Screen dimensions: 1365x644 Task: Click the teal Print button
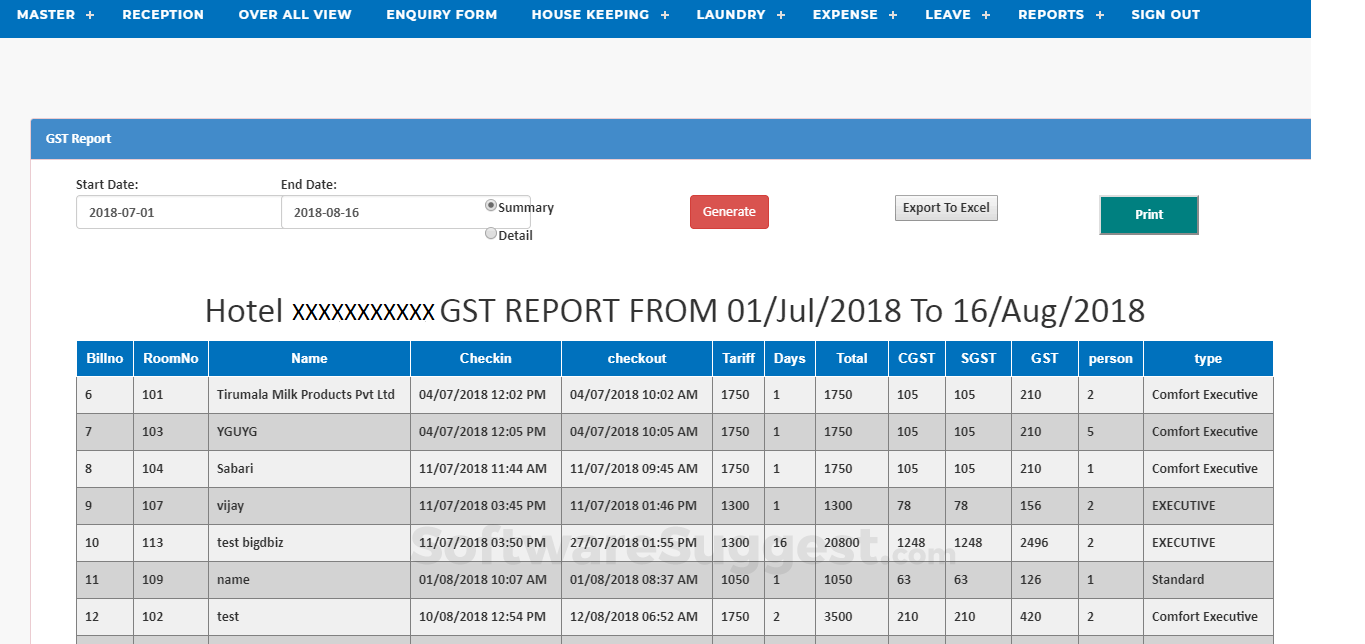(x=1149, y=215)
